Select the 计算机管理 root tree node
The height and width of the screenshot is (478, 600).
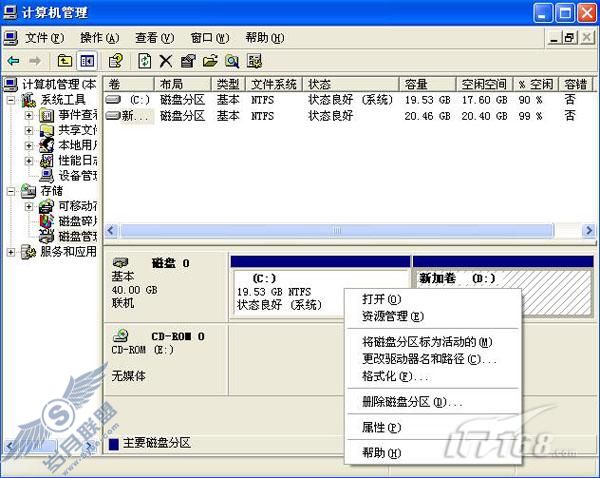[51, 85]
